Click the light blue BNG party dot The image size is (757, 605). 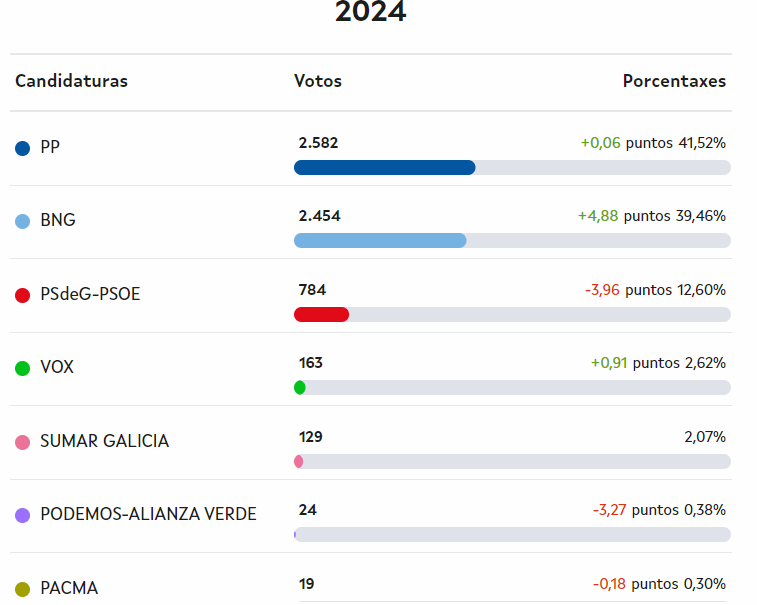tap(23, 221)
